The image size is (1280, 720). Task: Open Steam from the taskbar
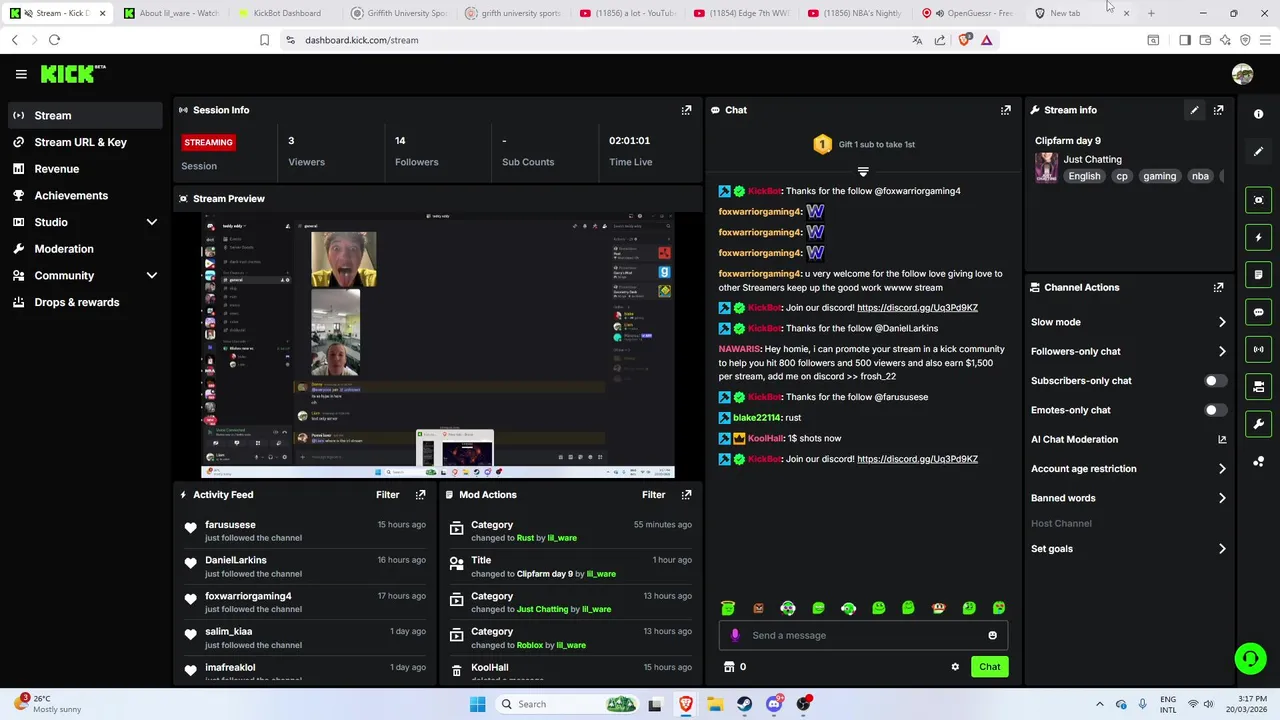click(x=744, y=704)
